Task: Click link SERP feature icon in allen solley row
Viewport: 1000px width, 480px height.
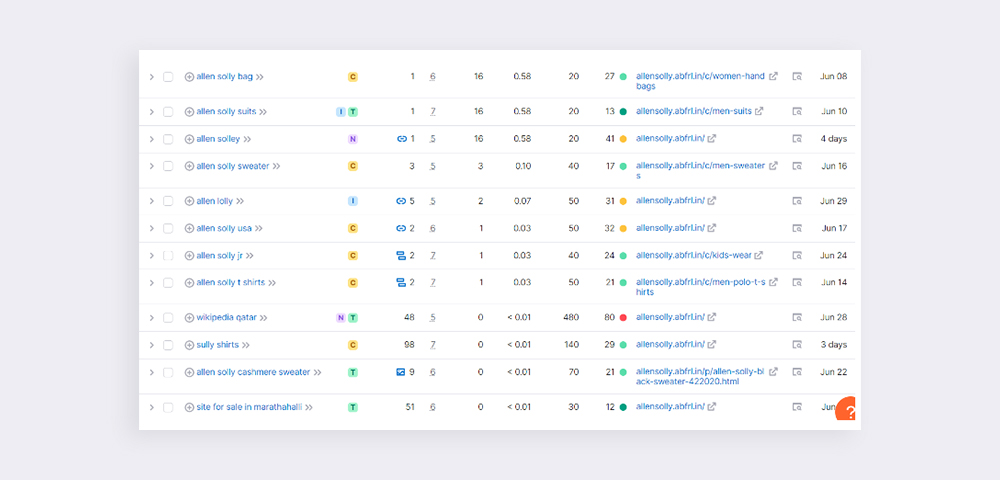Action: [402, 139]
